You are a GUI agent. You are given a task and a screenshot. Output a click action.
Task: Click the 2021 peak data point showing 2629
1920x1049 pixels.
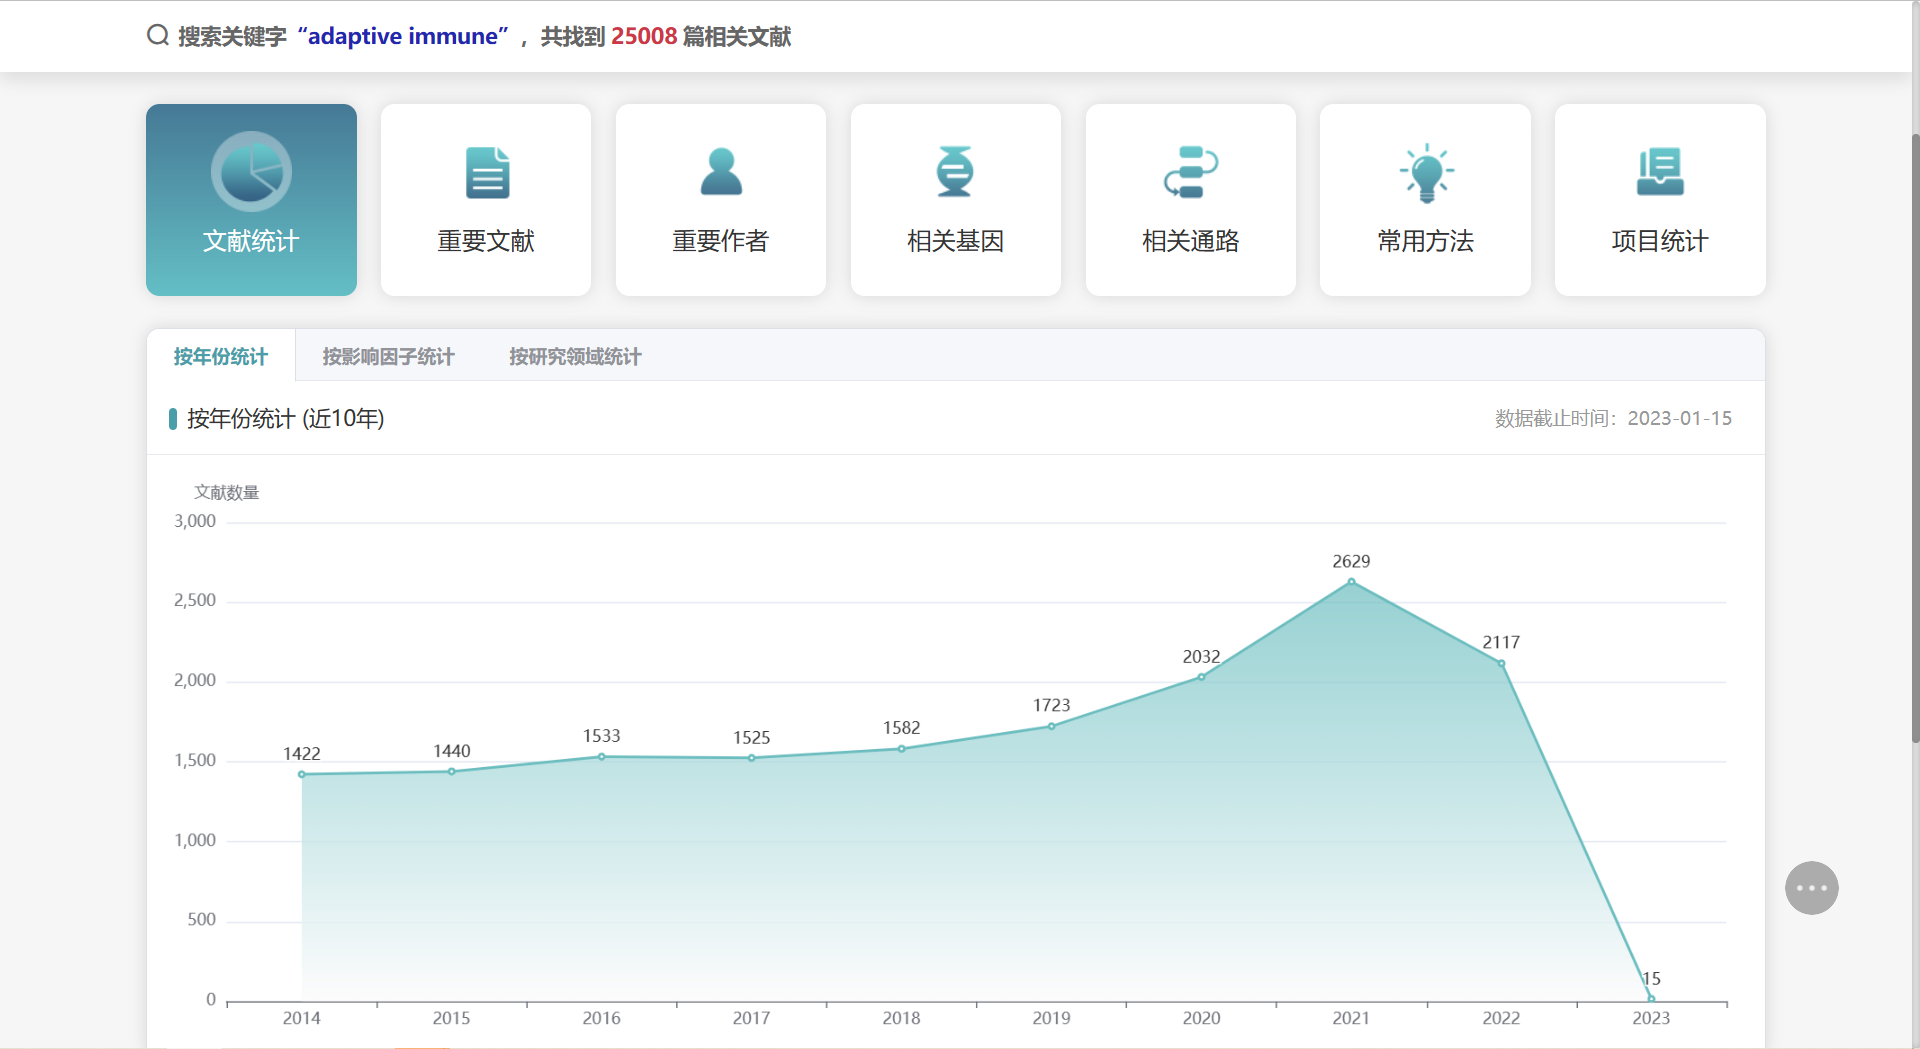tap(1352, 581)
